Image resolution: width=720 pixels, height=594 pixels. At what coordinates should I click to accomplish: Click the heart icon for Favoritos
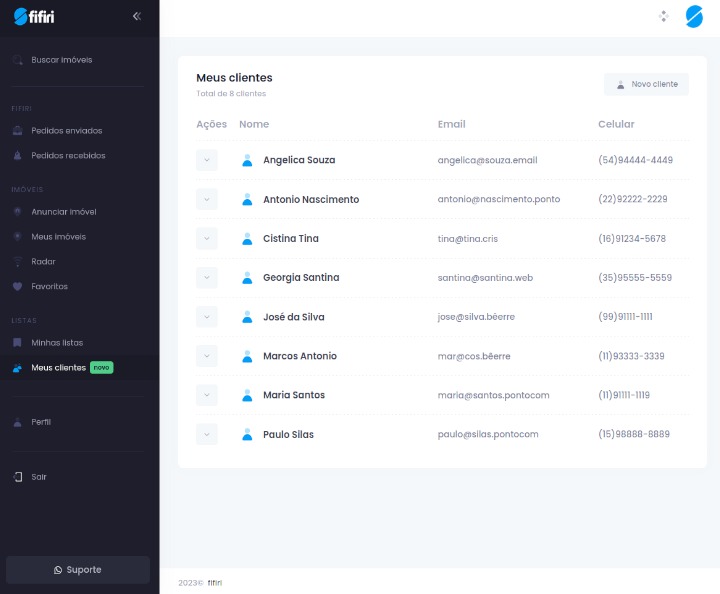coord(17,287)
